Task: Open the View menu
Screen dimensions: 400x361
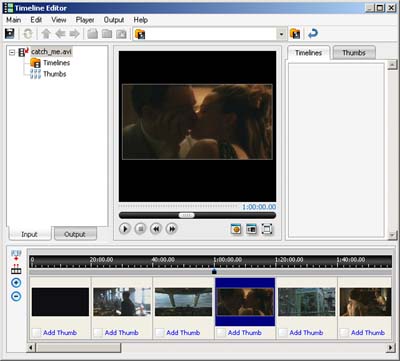Action: tap(59, 20)
